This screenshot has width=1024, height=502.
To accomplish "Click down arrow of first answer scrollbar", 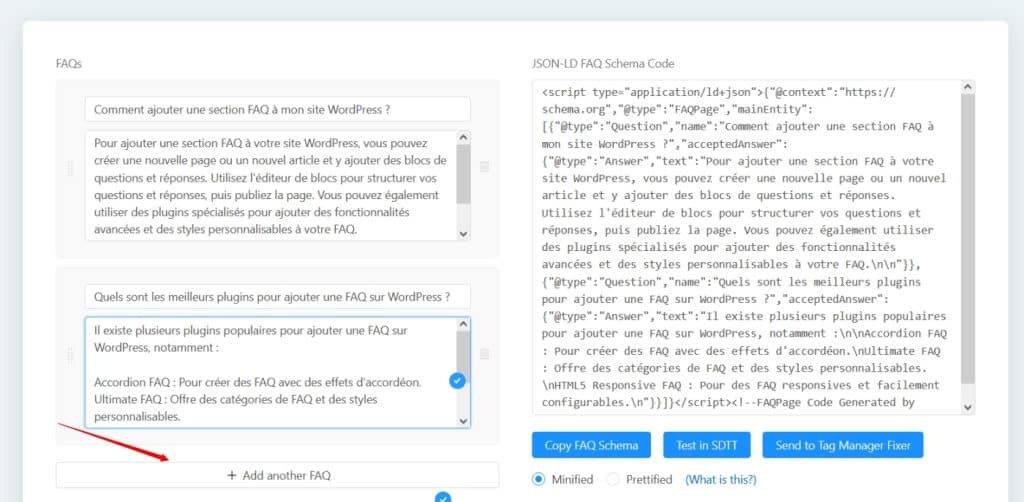I will tap(463, 234).
